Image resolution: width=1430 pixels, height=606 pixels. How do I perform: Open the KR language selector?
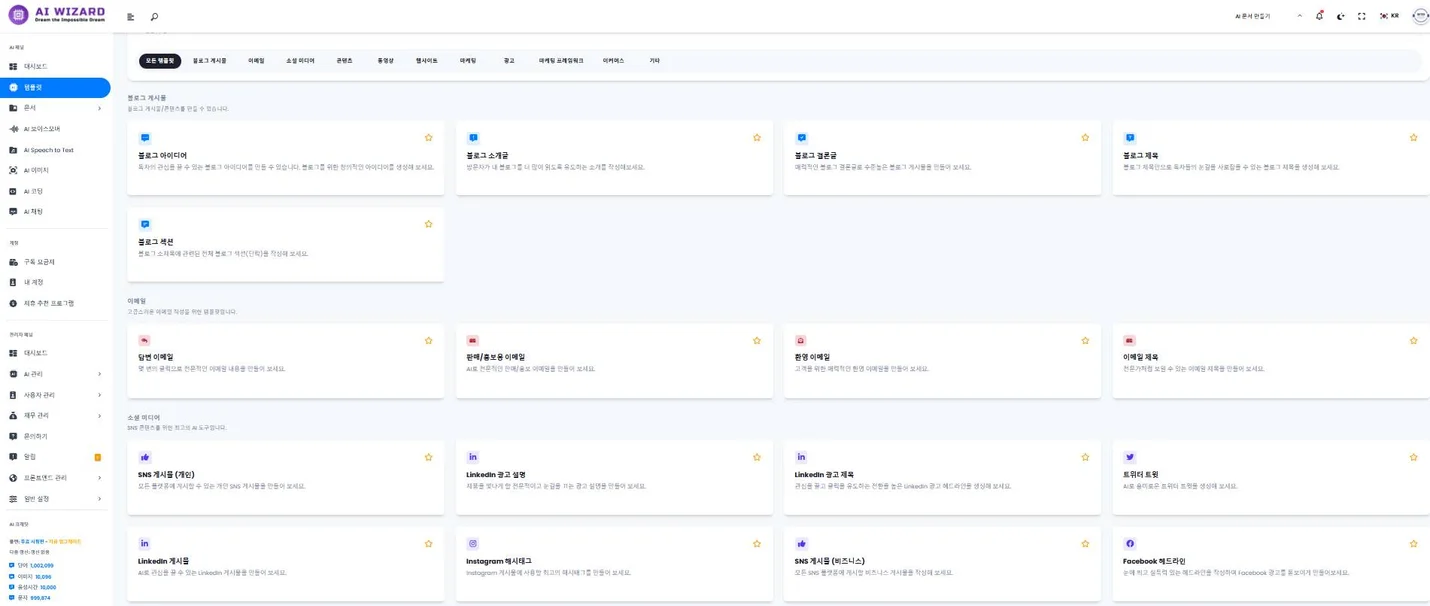pos(1389,16)
